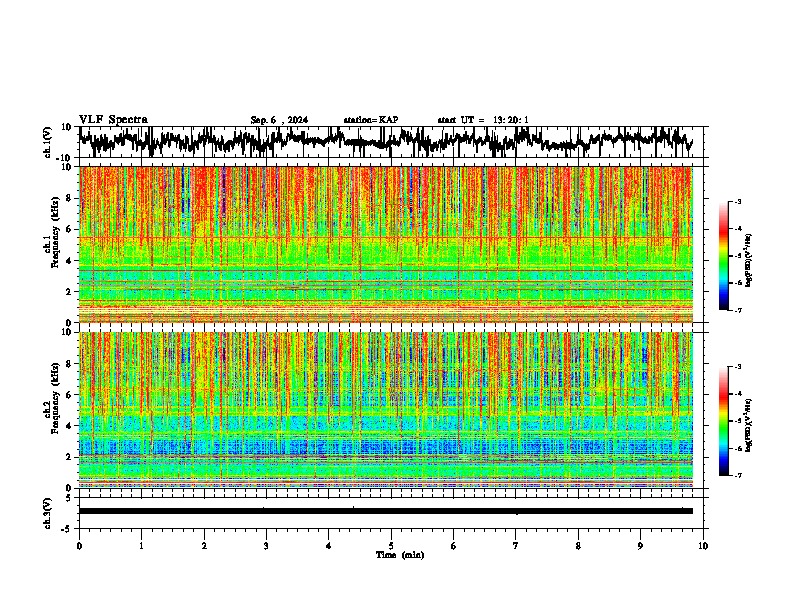Screen dimensions: 792x612
Task: Click the solid black ch.3 signal band
Action: [386, 511]
